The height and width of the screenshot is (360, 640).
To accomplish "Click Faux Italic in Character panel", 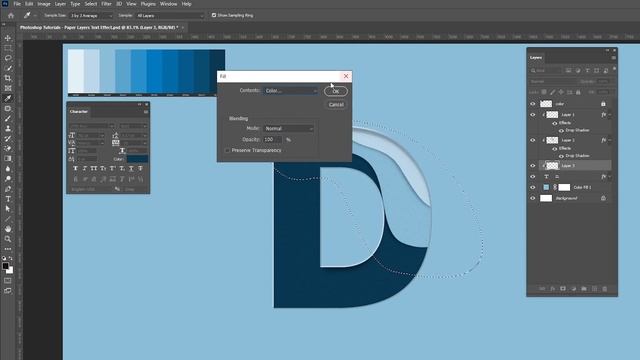I will 84,168.
